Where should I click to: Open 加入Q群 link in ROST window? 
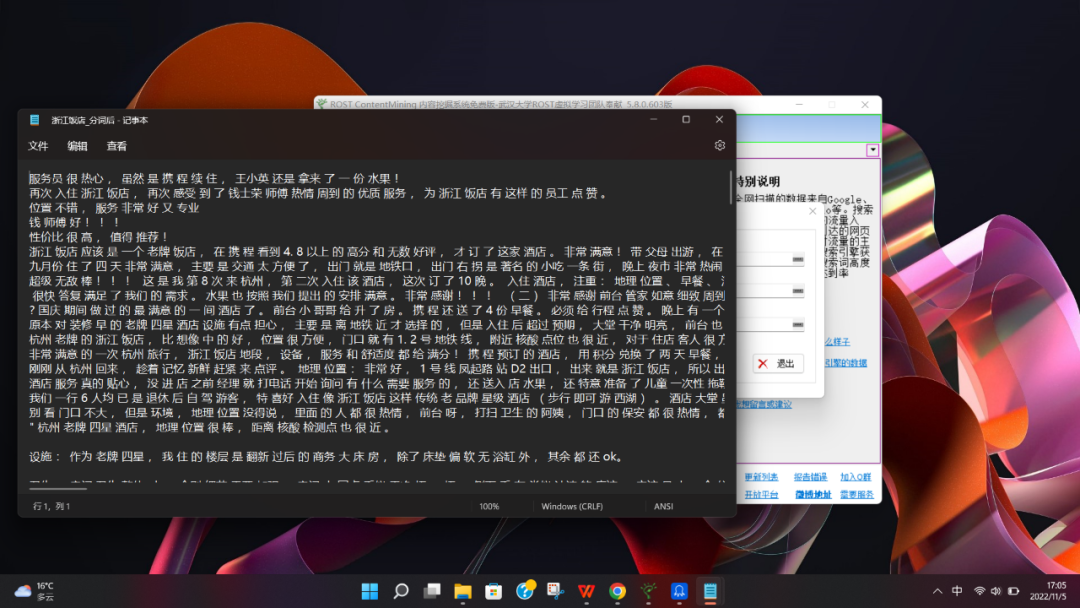pos(855,477)
